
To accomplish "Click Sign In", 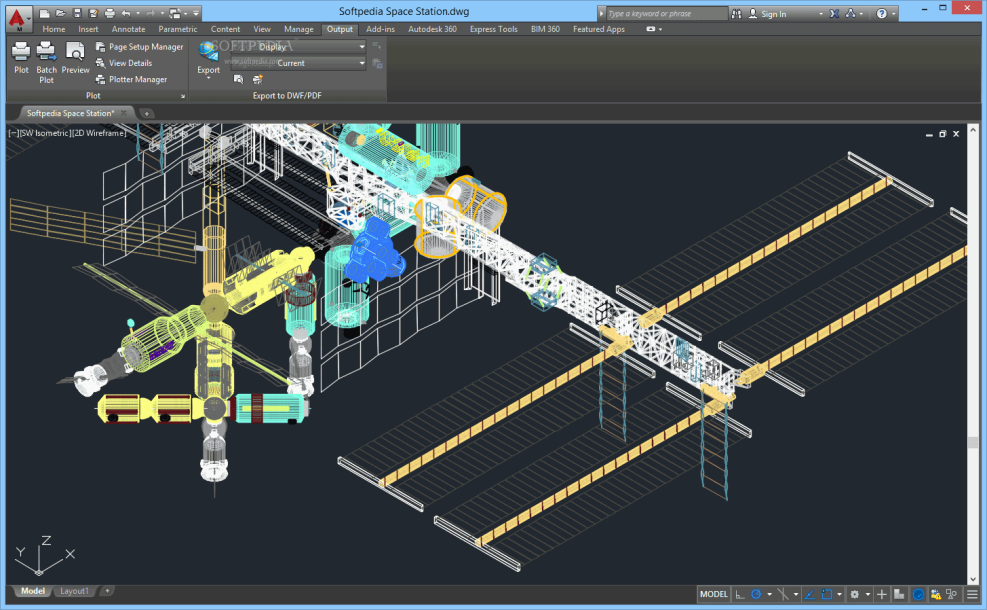I will [773, 14].
